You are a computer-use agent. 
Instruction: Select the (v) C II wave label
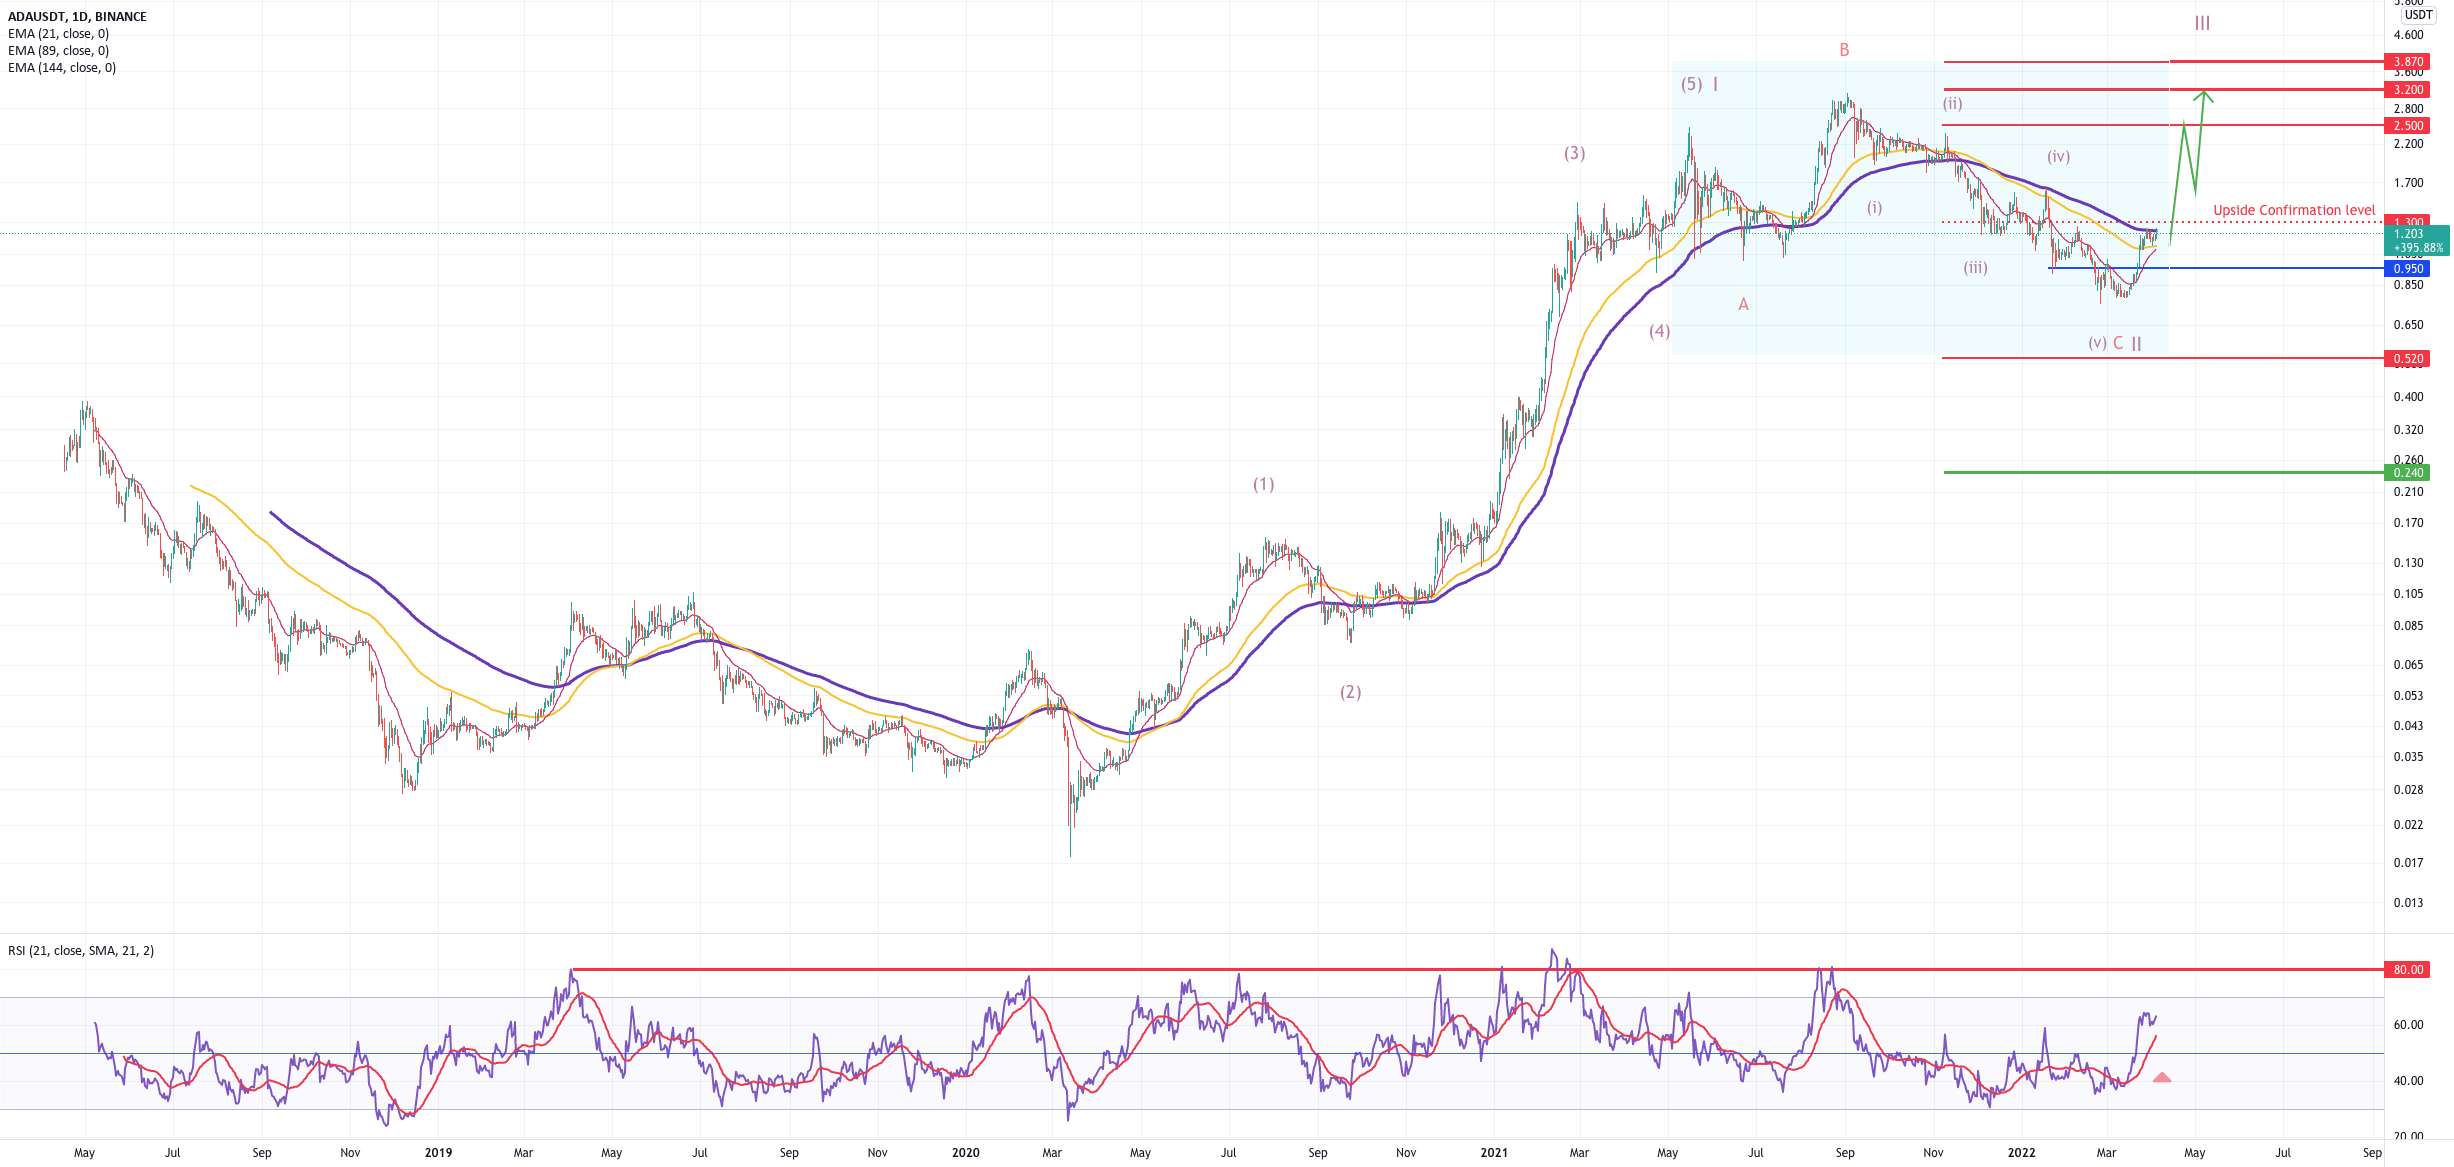pyautogui.click(x=2115, y=343)
